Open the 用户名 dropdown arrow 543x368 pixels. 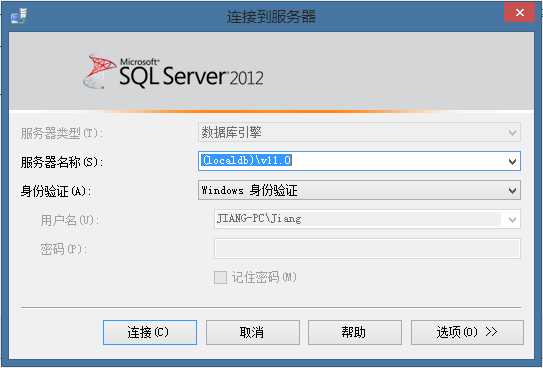(512, 219)
